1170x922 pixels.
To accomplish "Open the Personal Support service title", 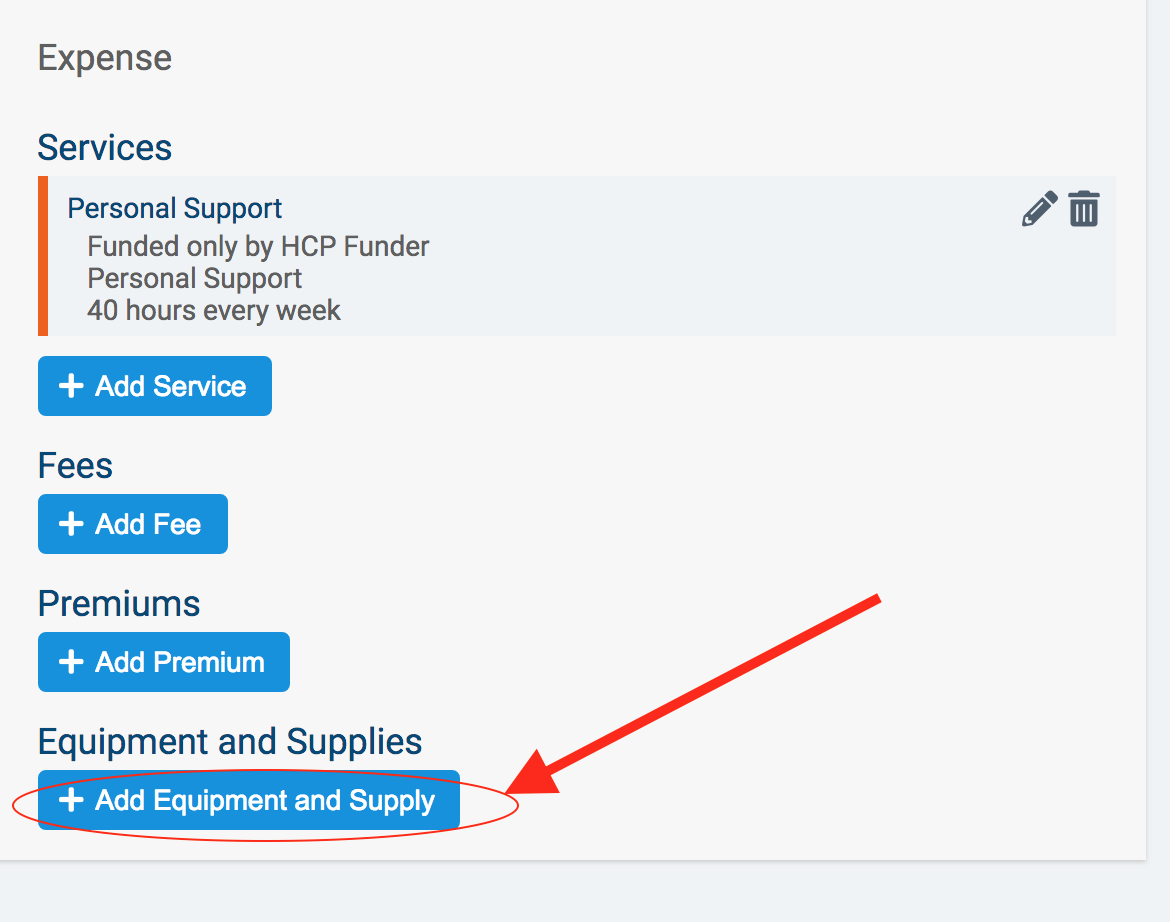I will click(x=175, y=208).
